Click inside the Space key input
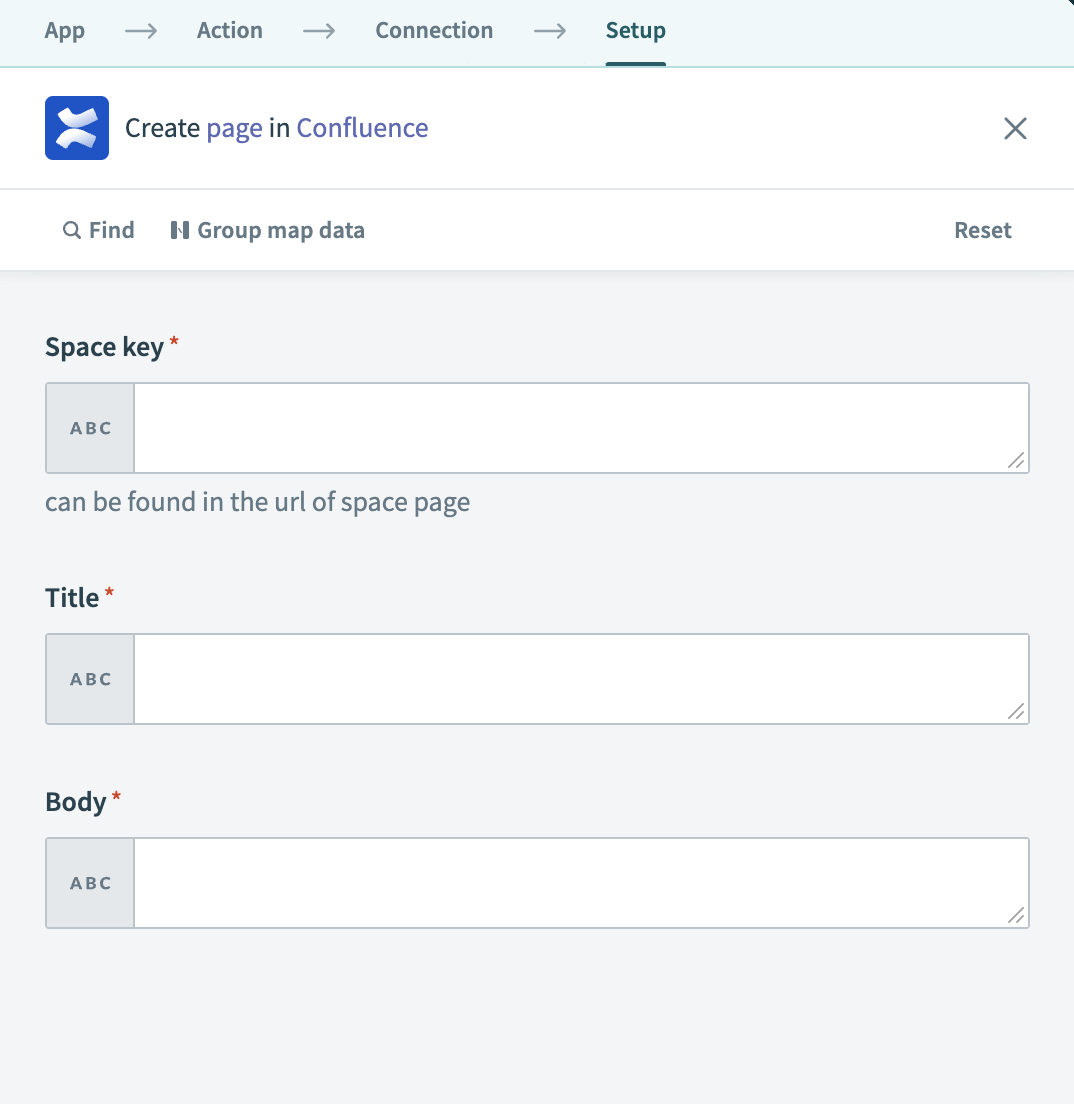1074x1104 pixels. 580,427
